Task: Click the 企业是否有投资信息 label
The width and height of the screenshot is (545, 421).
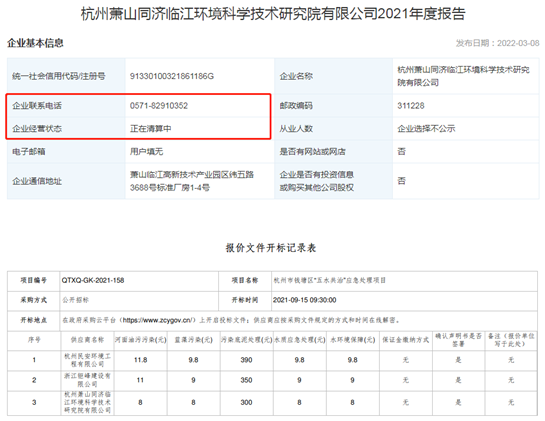Action: pos(317,175)
